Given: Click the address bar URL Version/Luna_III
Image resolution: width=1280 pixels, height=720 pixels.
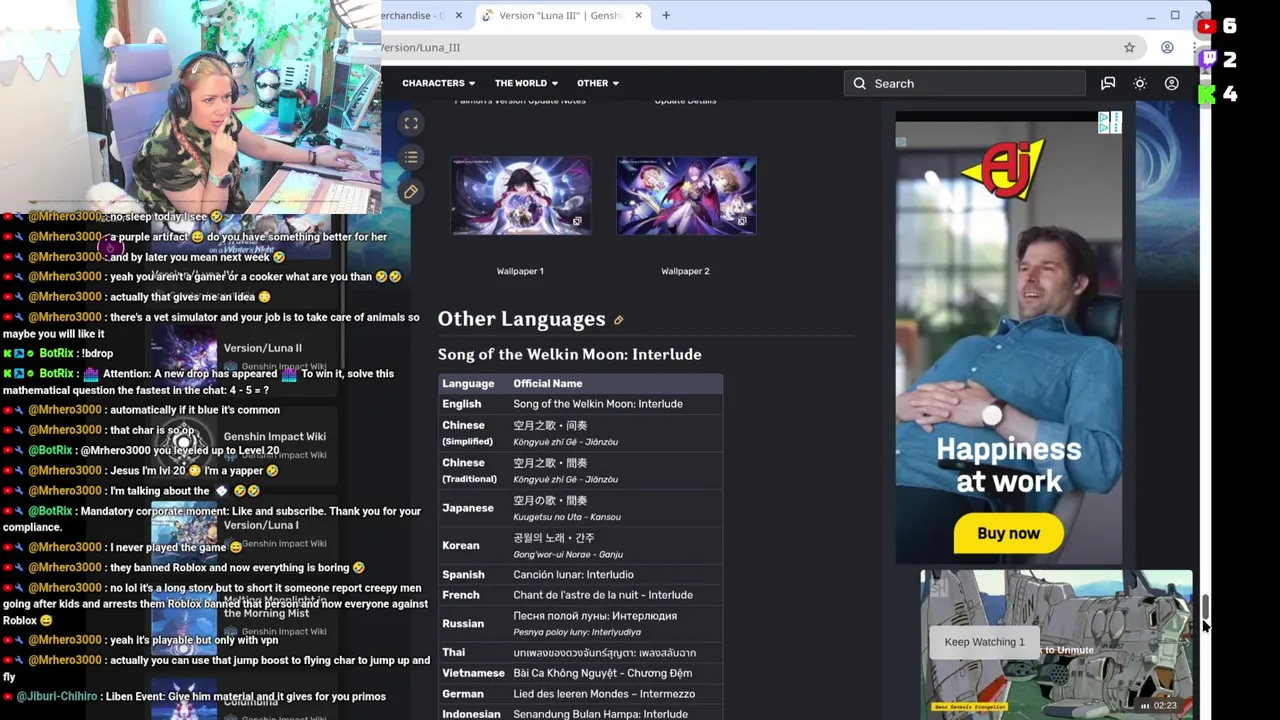Looking at the screenshot, I should coord(420,47).
